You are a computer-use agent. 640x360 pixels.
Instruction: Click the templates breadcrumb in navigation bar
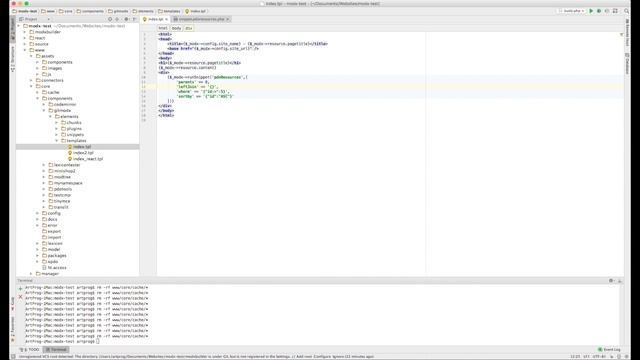[169, 11]
